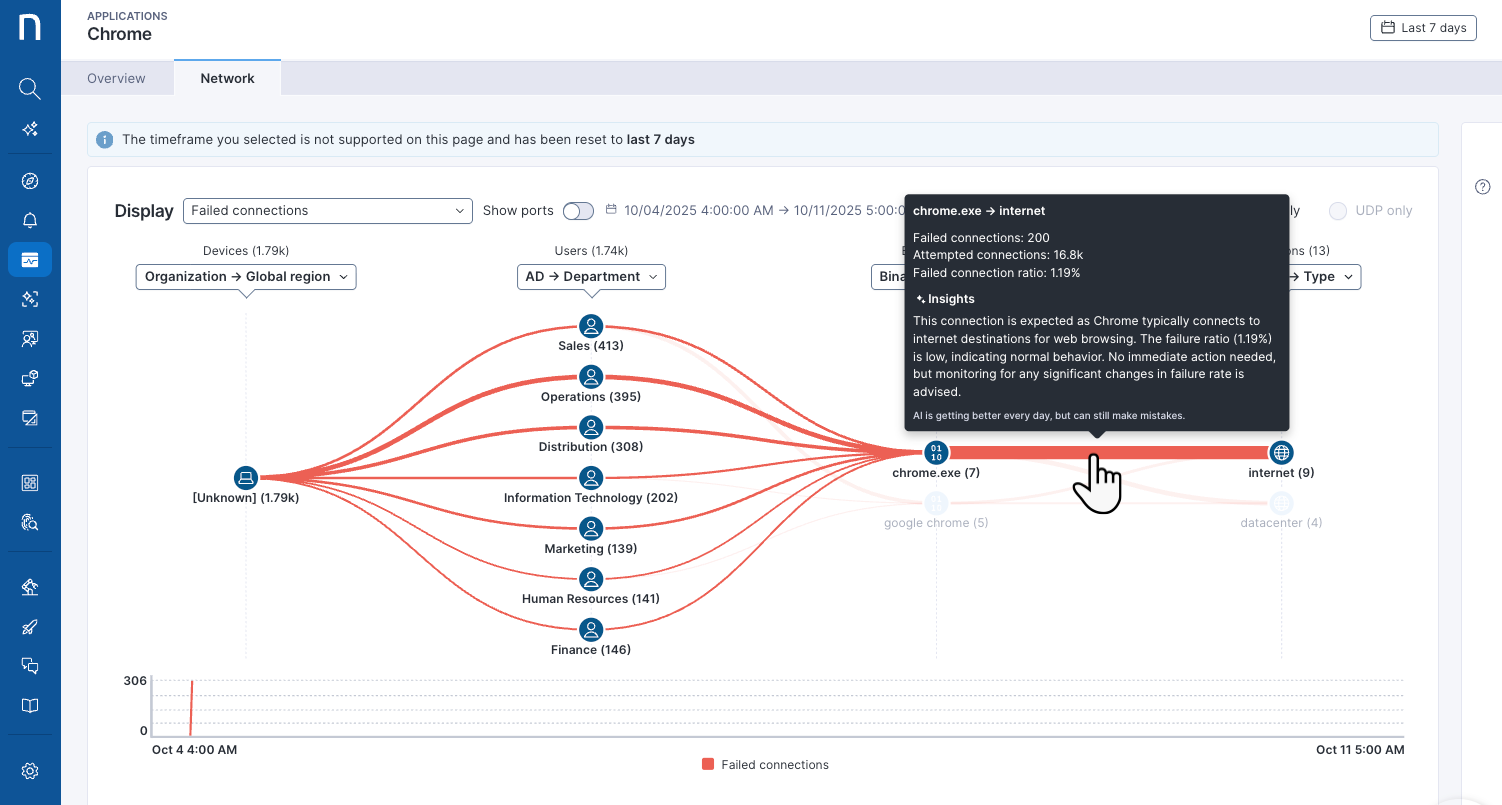Image resolution: width=1502 pixels, height=805 pixels.
Task: Select the Network tab
Action: click(227, 78)
